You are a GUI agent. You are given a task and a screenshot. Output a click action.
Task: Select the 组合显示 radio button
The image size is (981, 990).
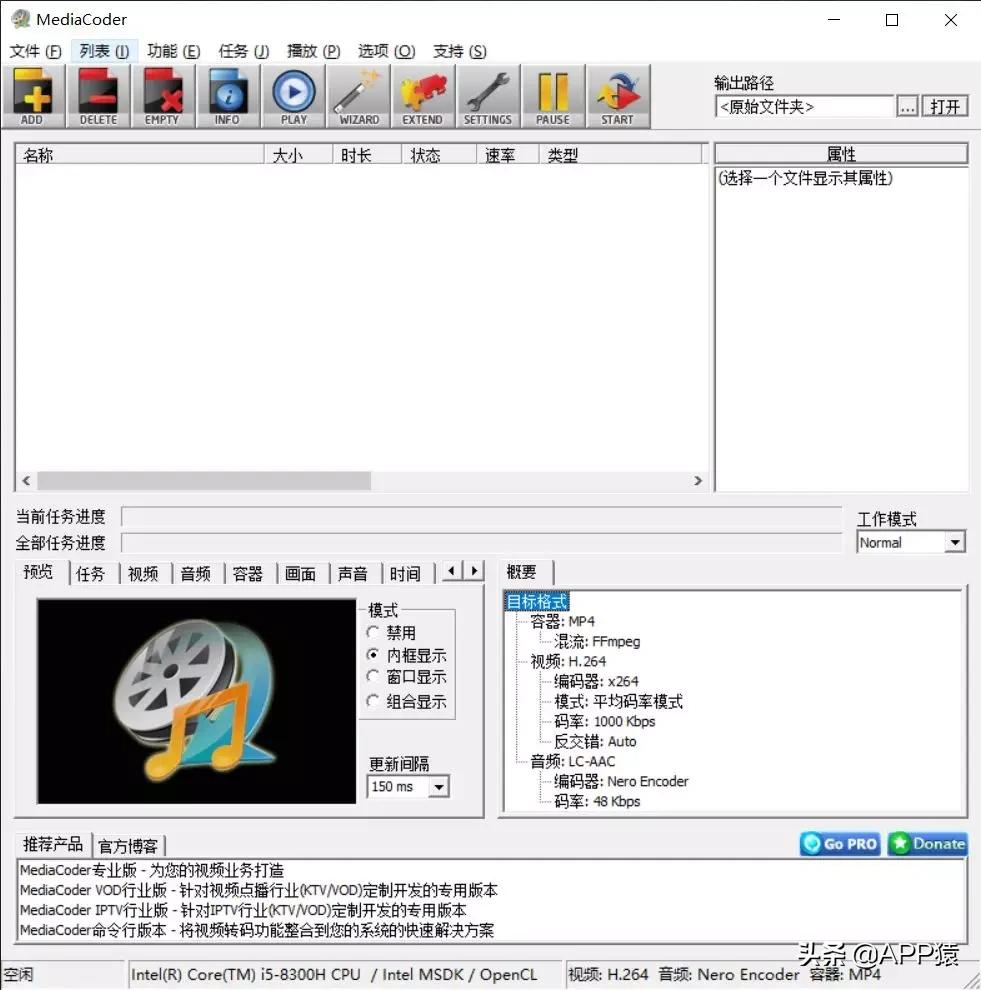[373, 701]
